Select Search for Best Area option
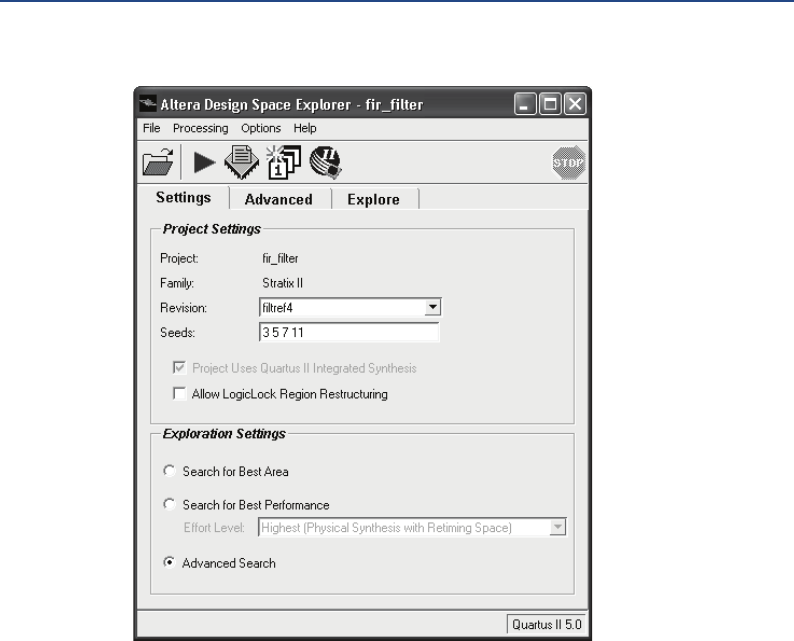 coord(168,470)
